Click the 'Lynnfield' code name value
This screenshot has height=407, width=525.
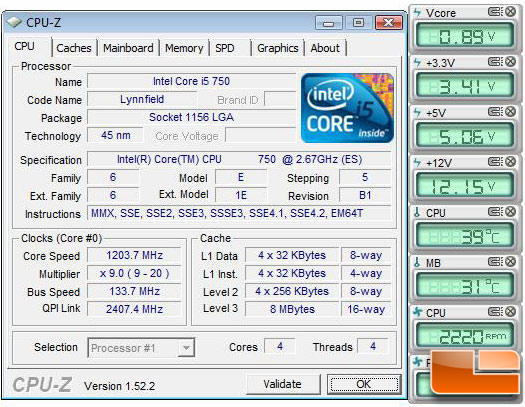coord(142,99)
